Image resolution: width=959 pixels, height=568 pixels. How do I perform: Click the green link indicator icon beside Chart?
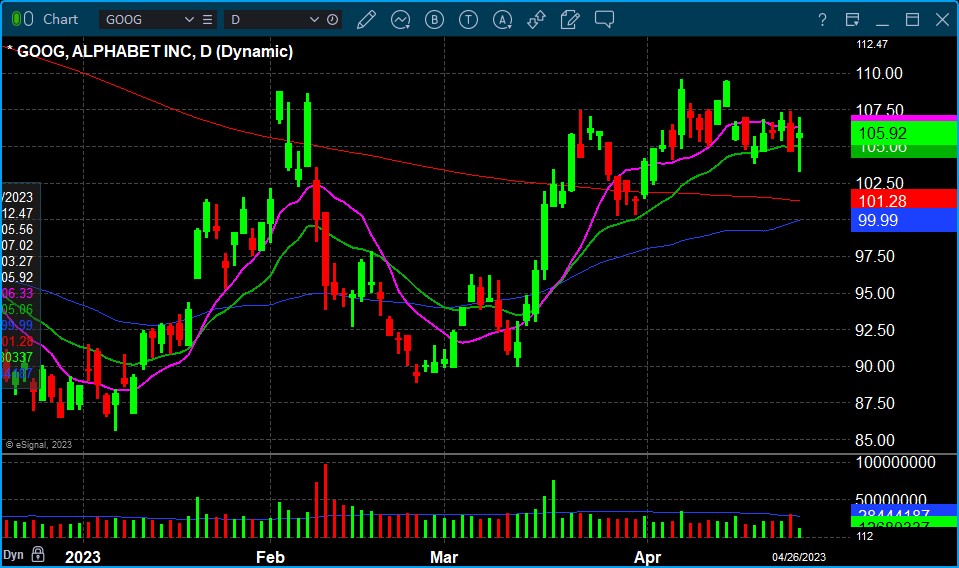point(23,19)
